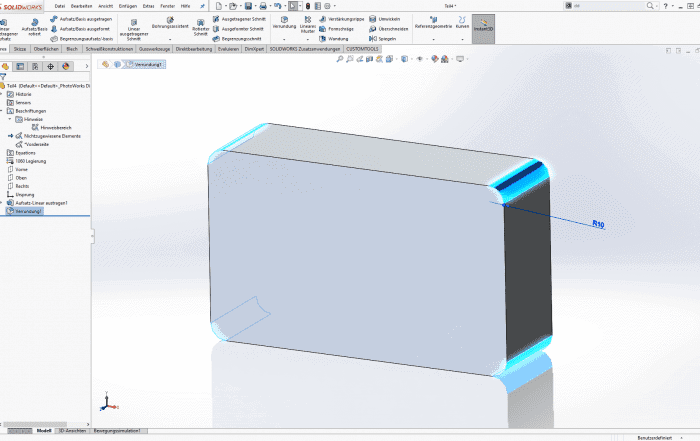
Task: Open the DisplayManager color ball tab
Action: 66,67
